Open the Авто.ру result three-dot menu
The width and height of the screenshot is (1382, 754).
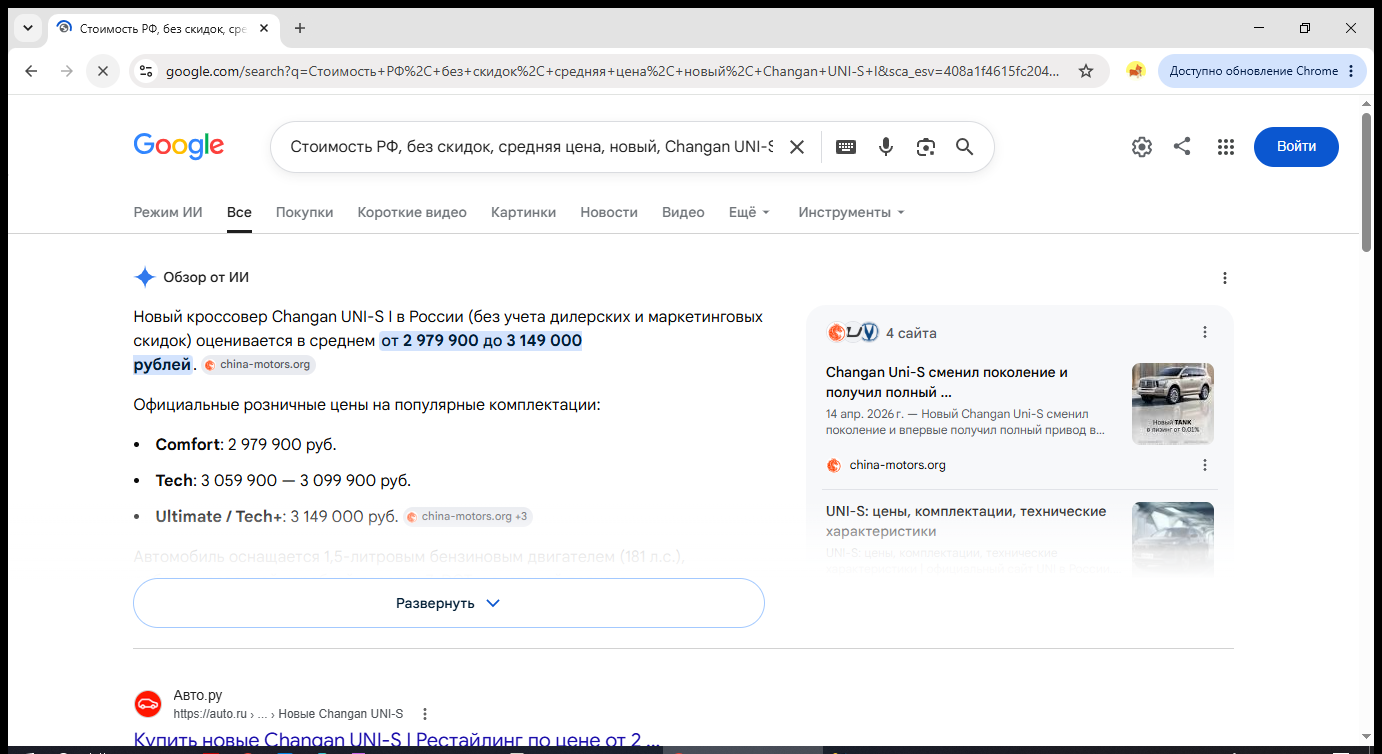[425, 714]
